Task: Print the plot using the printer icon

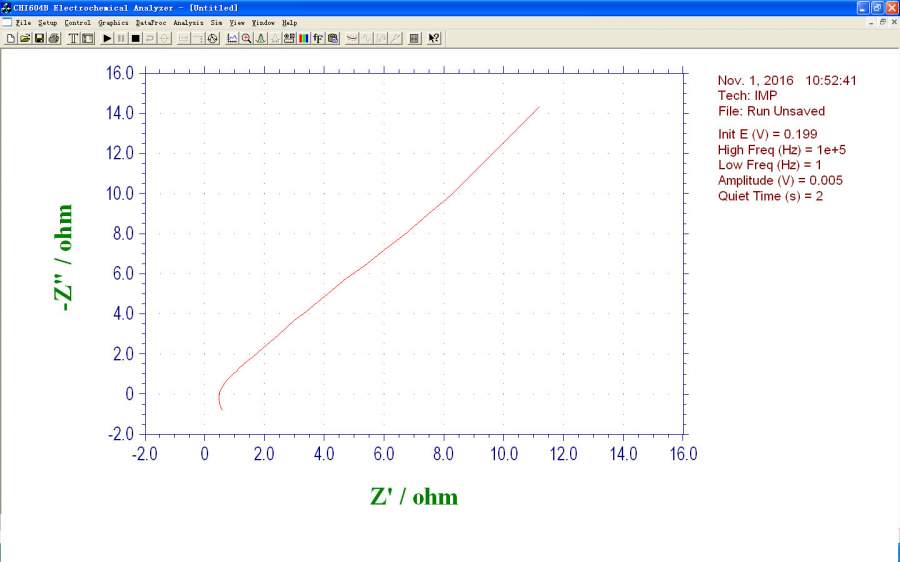Action: 54,38
